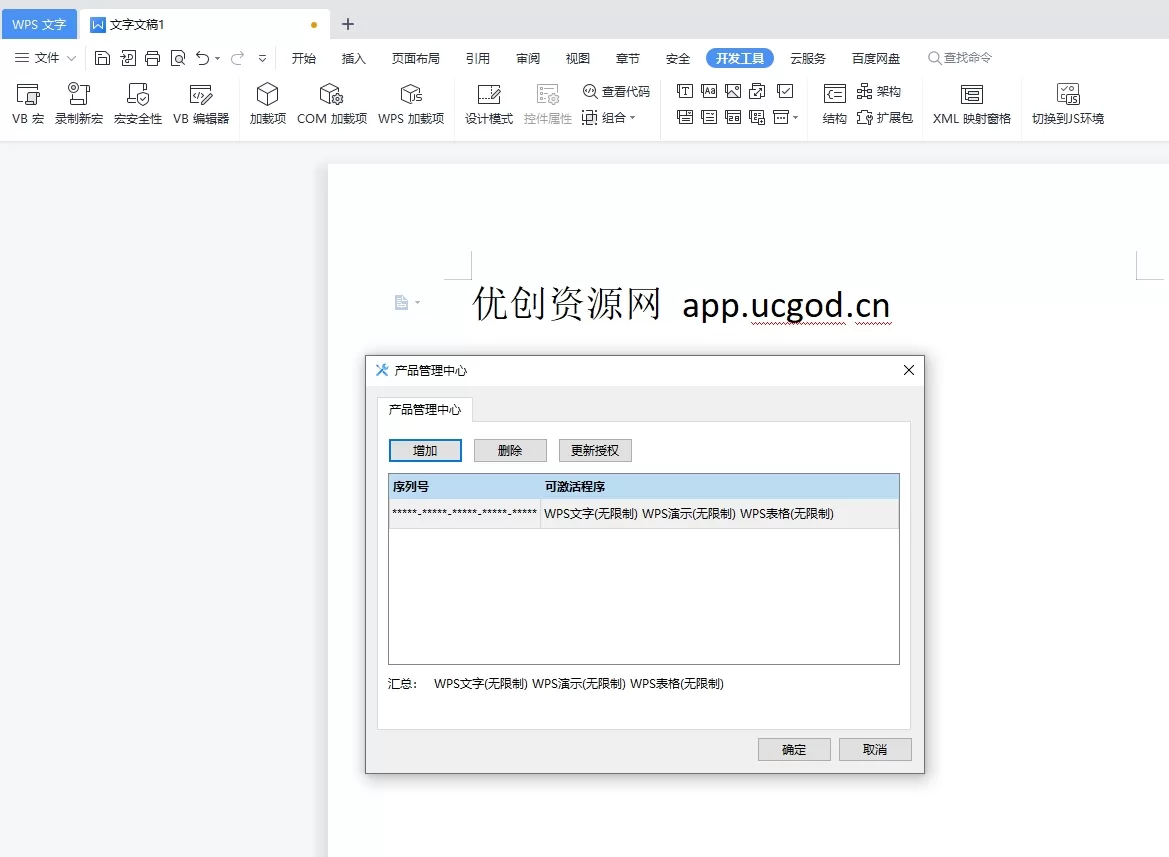This screenshot has width=1169, height=857.
Task: Insert a date picker content control
Action: point(733,117)
